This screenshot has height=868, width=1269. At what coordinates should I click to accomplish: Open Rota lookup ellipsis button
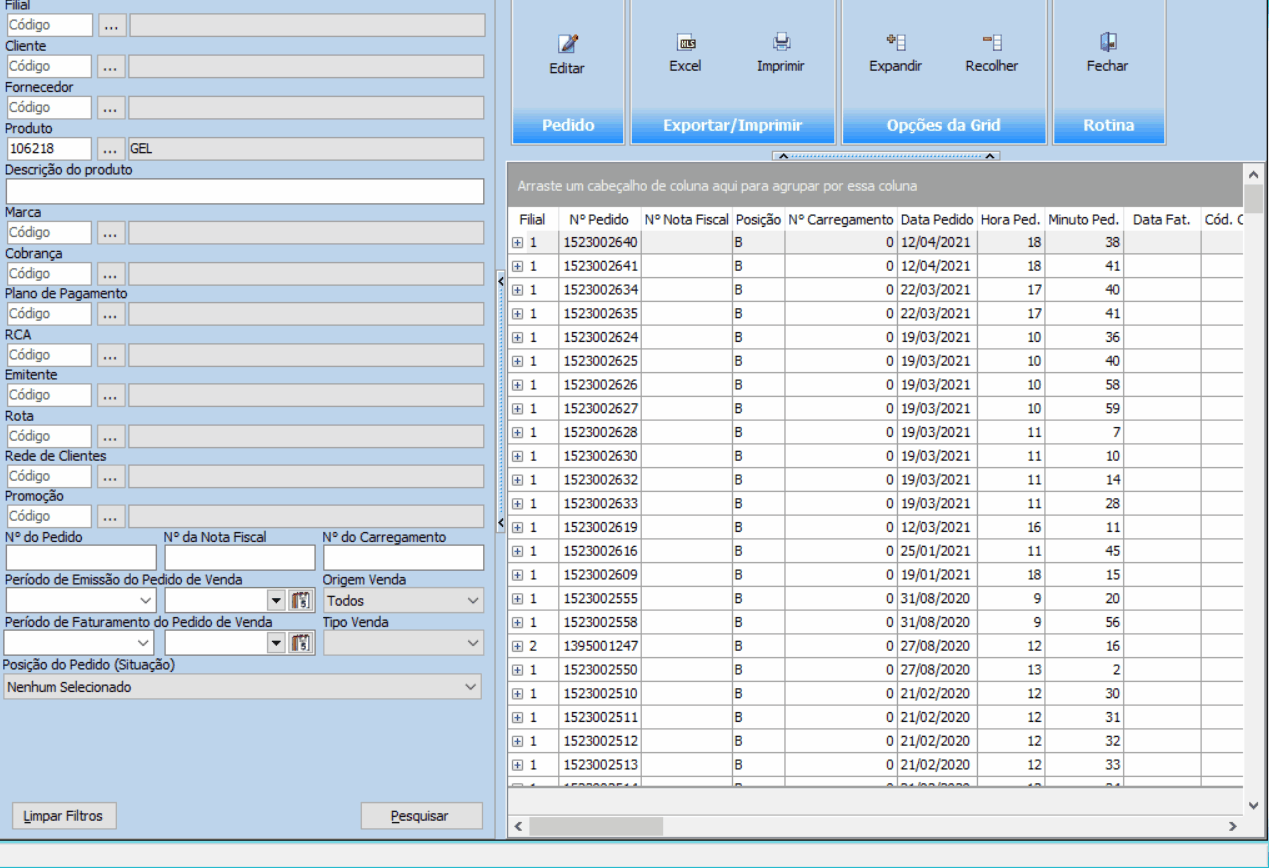(111, 436)
